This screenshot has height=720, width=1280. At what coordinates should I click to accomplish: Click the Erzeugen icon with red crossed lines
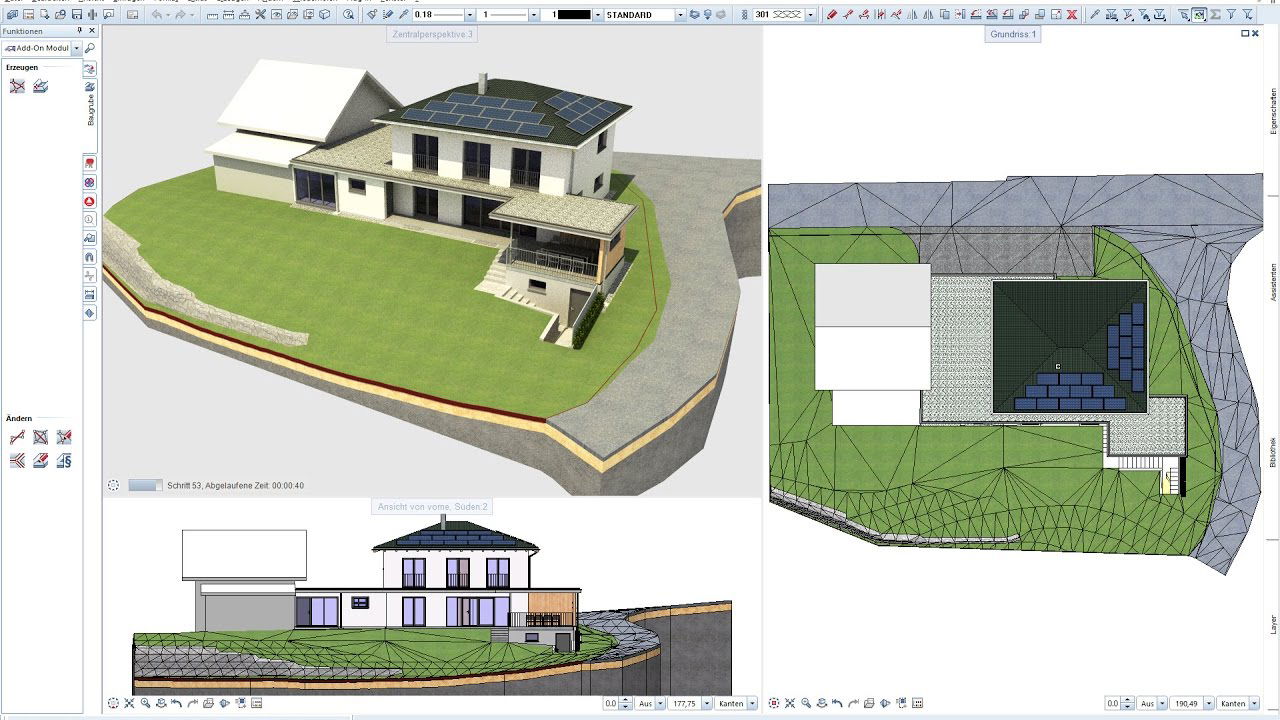17,87
